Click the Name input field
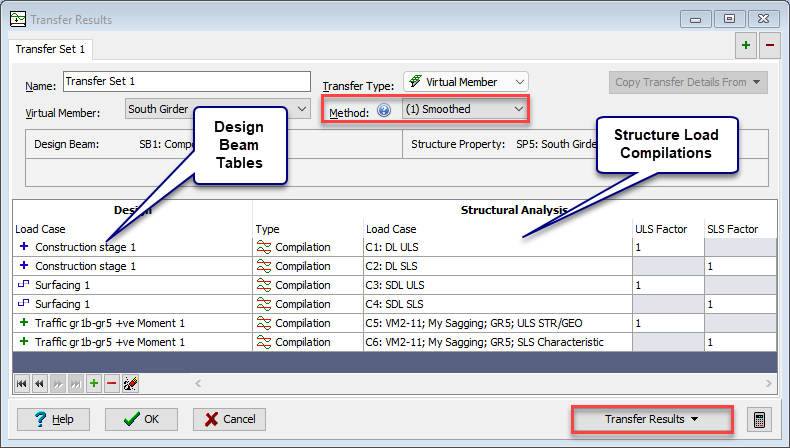The image size is (790, 448). tap(187, 82)
